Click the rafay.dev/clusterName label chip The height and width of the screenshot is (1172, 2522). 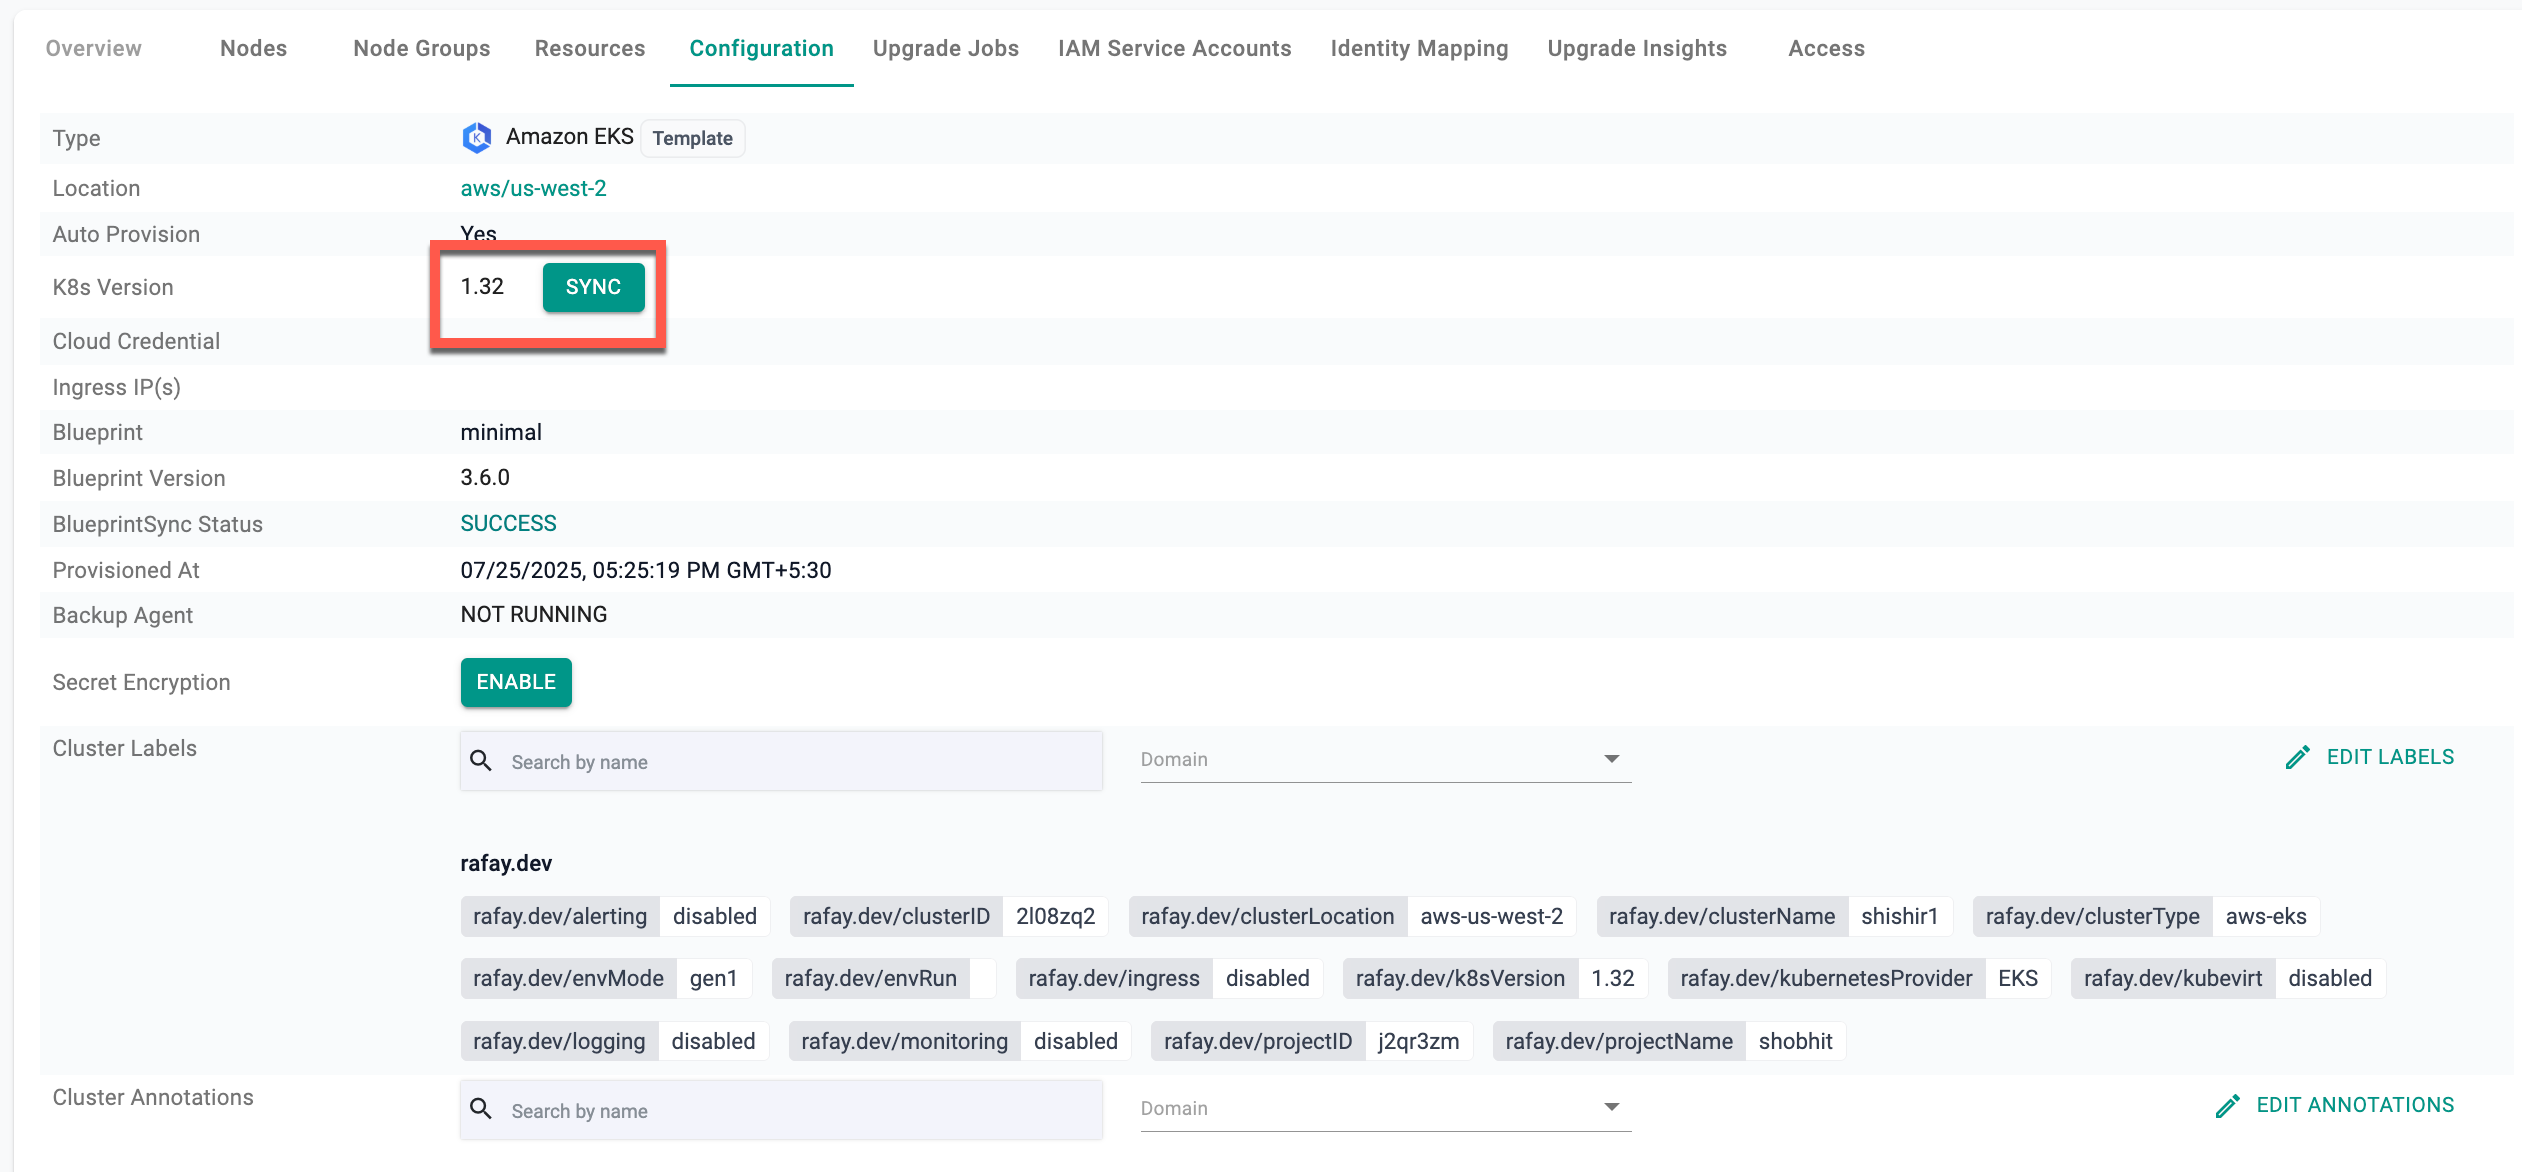(1775, 916)
